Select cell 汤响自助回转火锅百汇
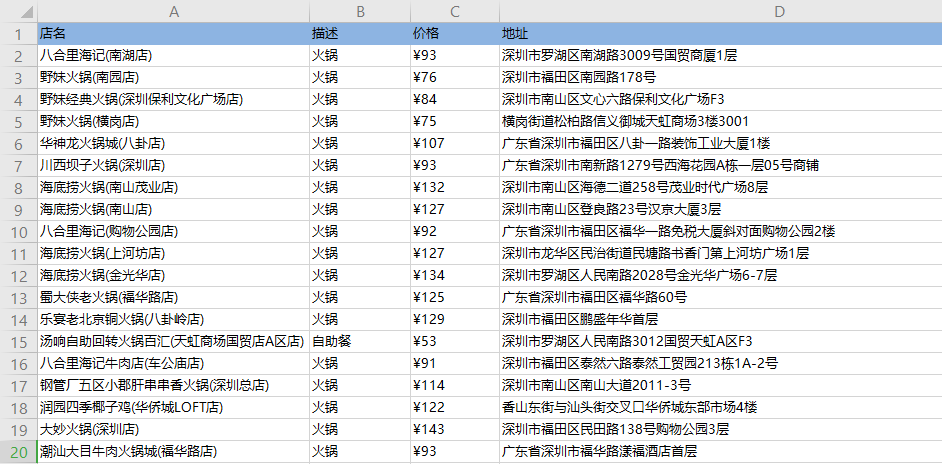Screen dimensions: 942x464 [174, 342]
